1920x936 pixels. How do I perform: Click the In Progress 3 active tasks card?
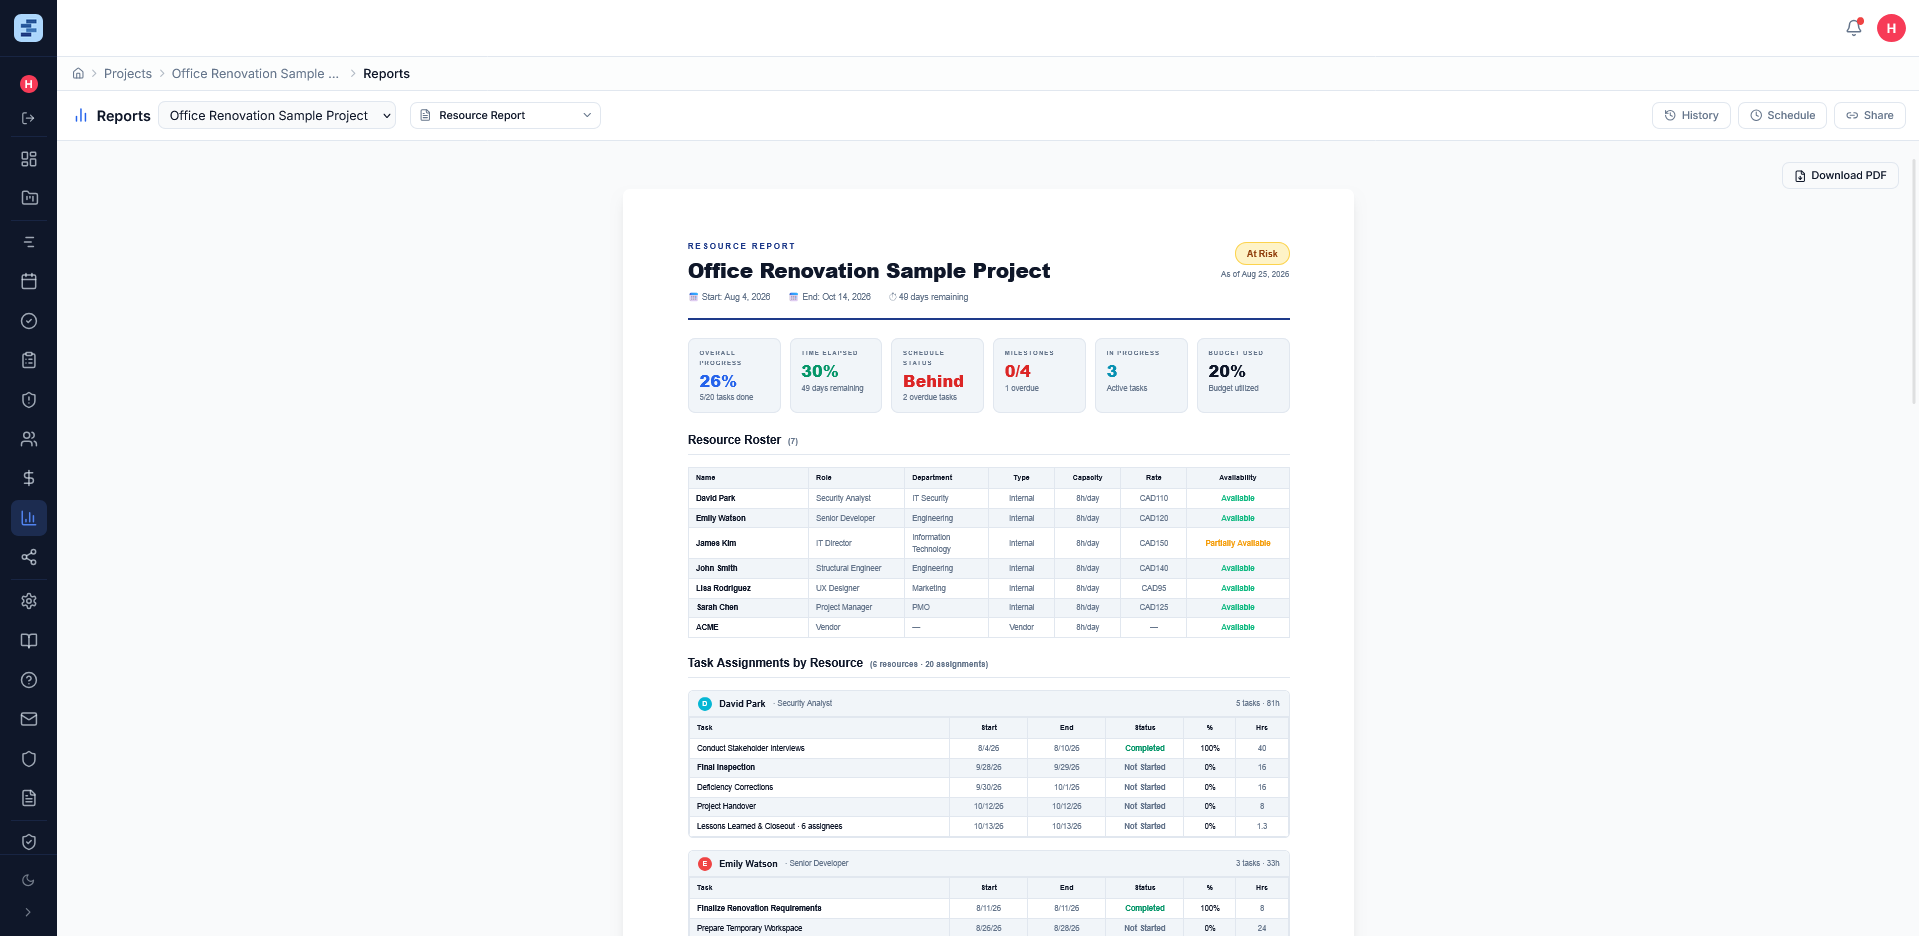coord(1141,375)
